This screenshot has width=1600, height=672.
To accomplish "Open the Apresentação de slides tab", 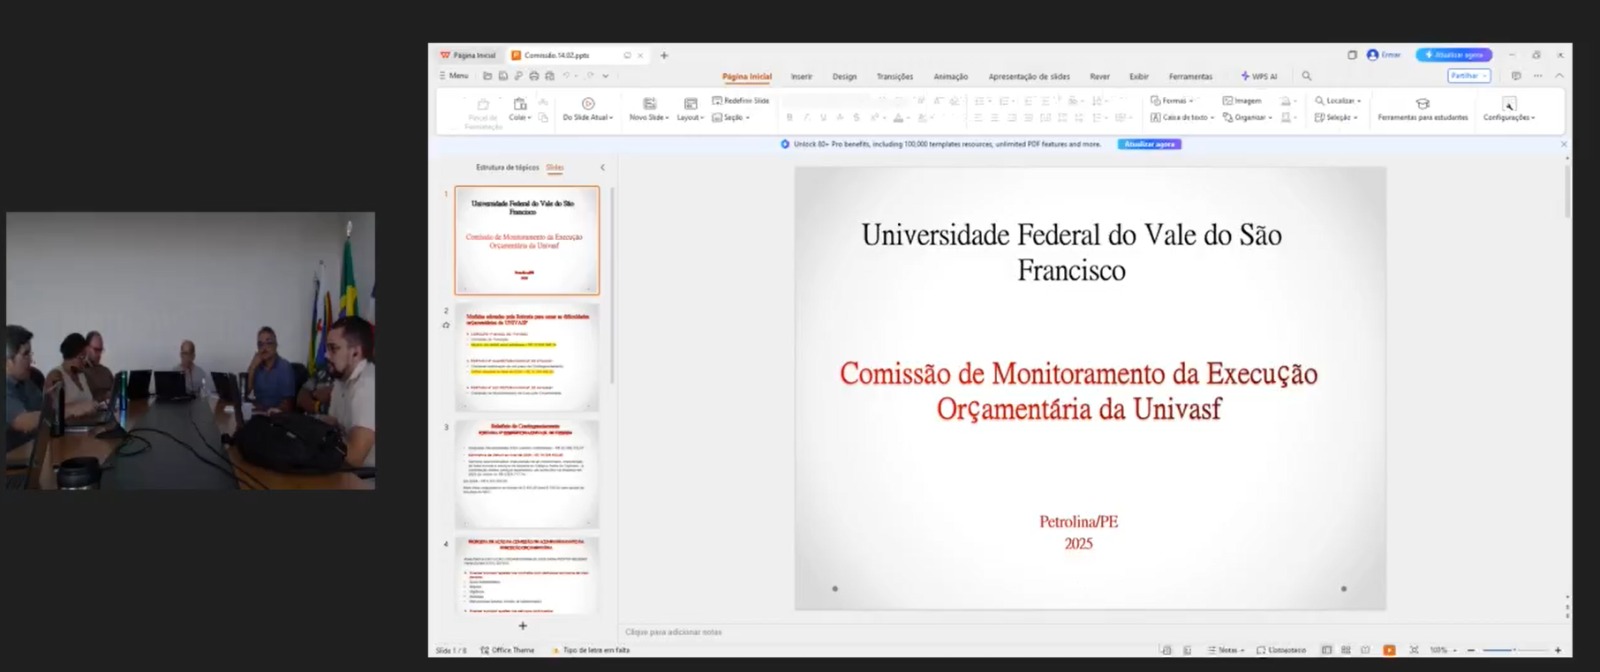I will 1029,76.
